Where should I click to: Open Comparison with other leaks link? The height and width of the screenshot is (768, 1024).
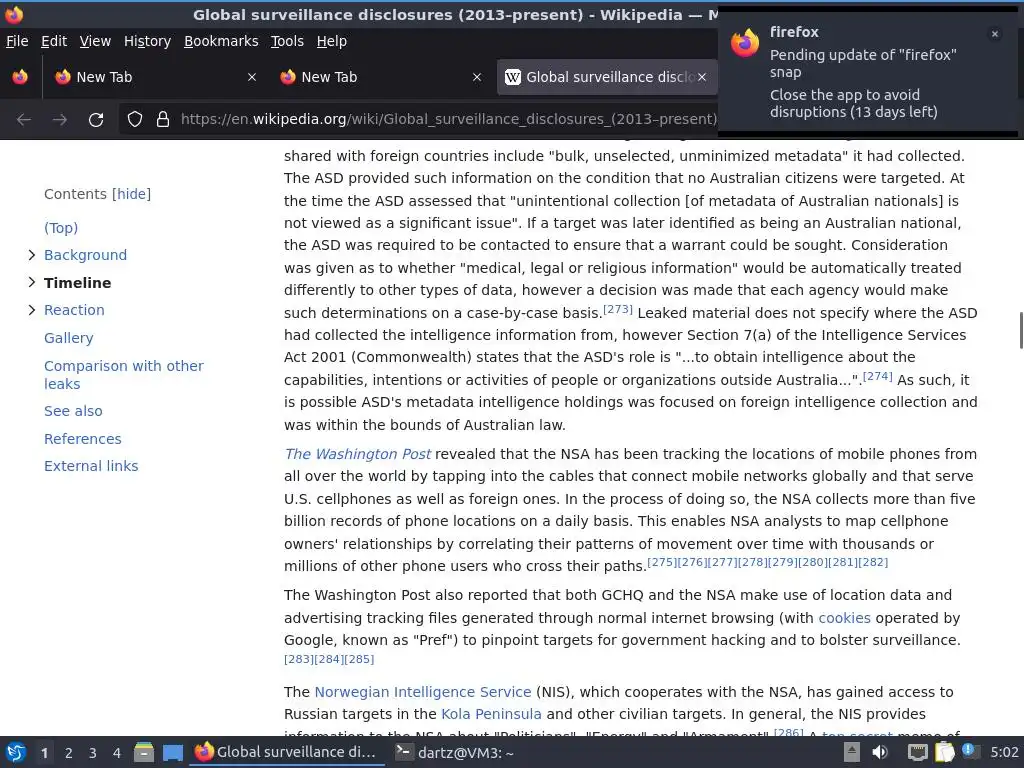[123, 375]
